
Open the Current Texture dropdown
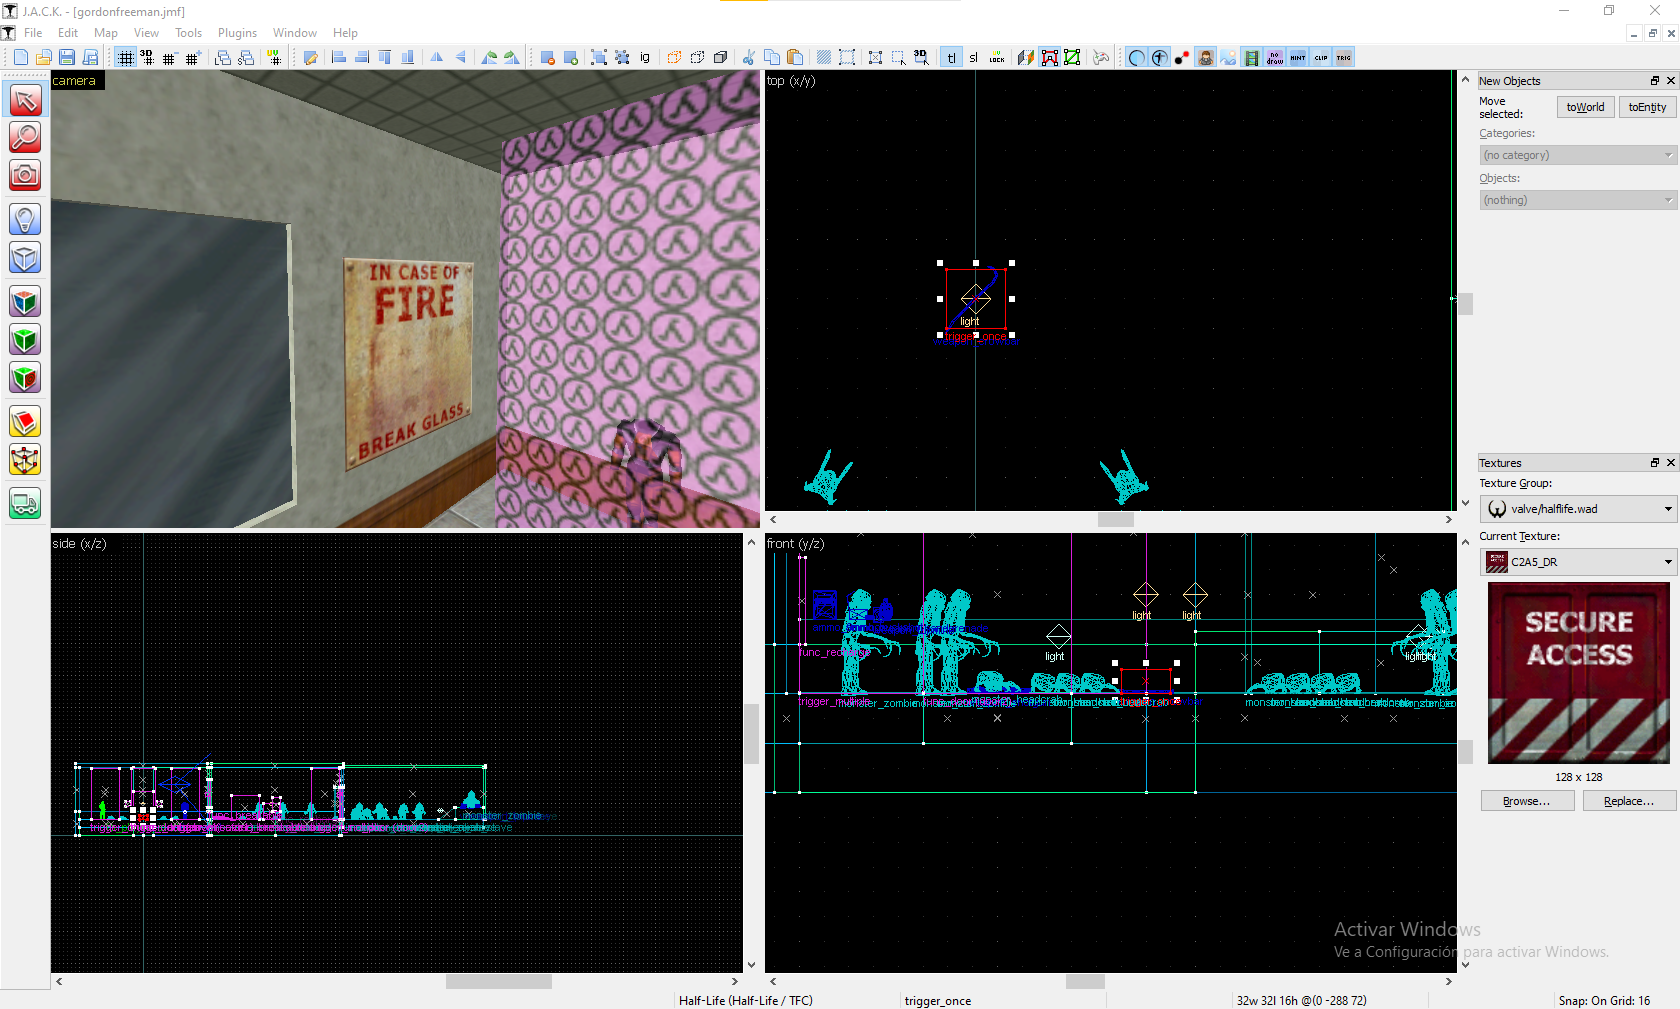click(1577, 562)
